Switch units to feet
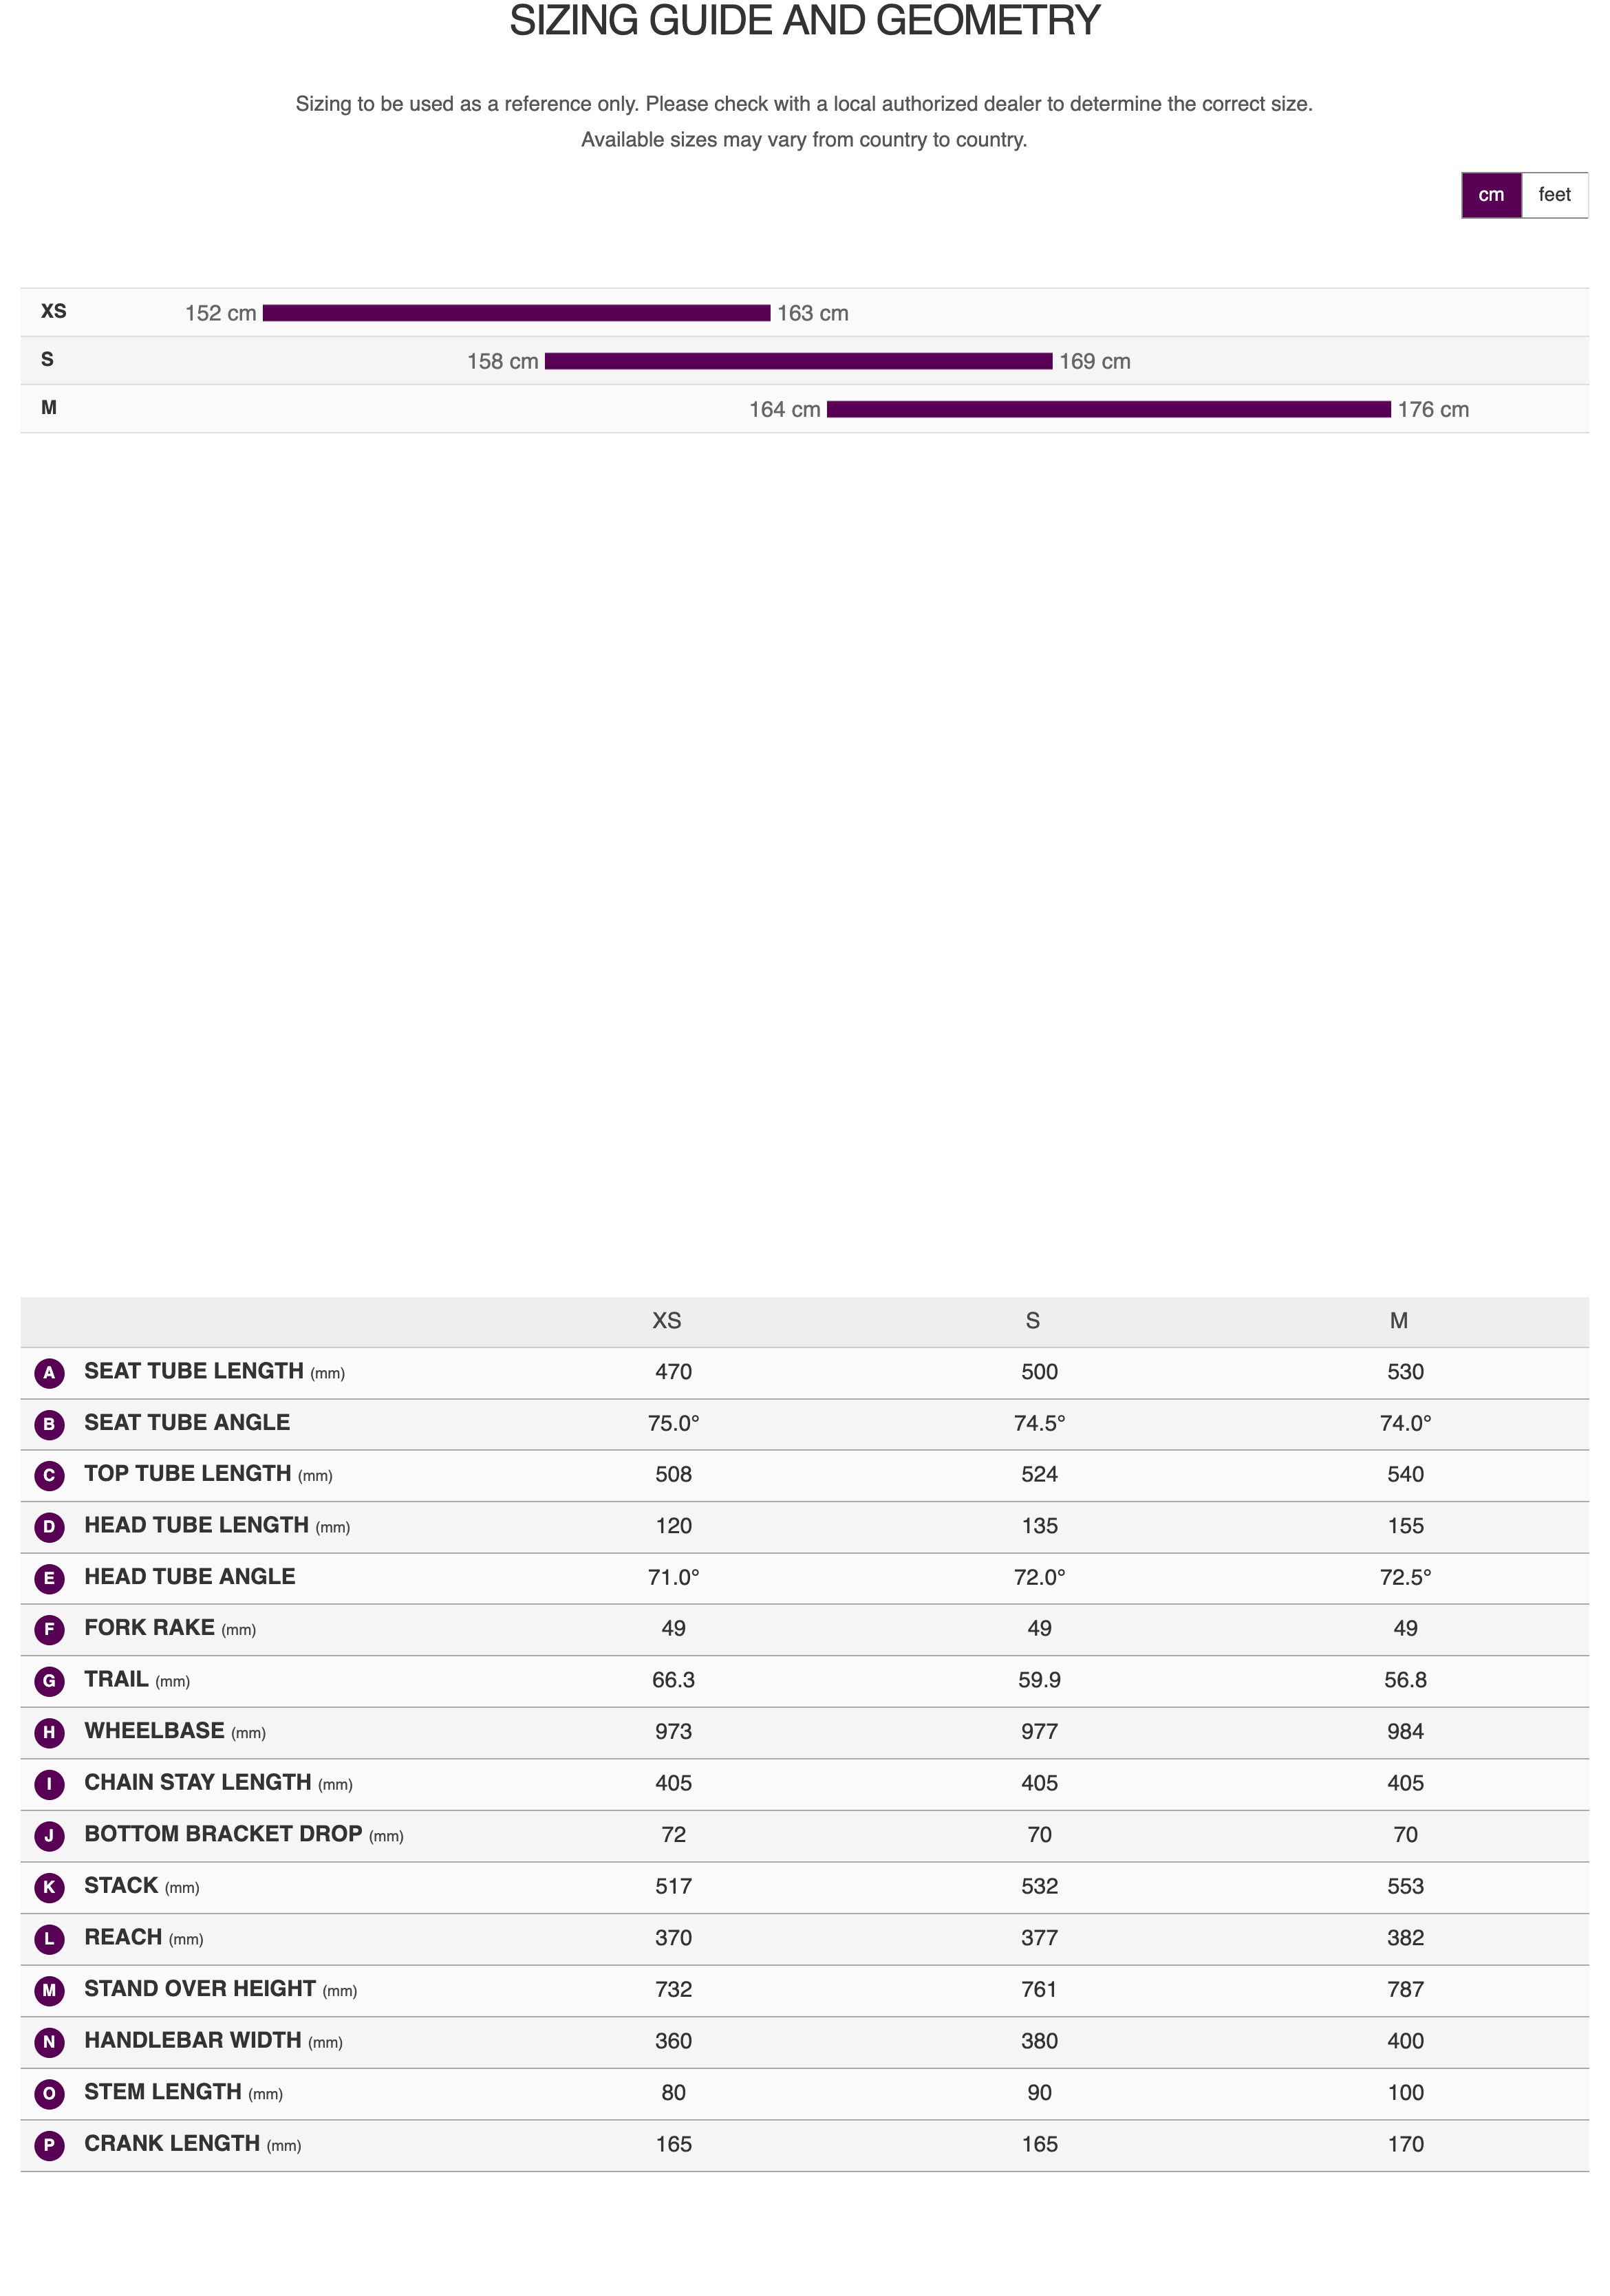 tap(1553, 195)
